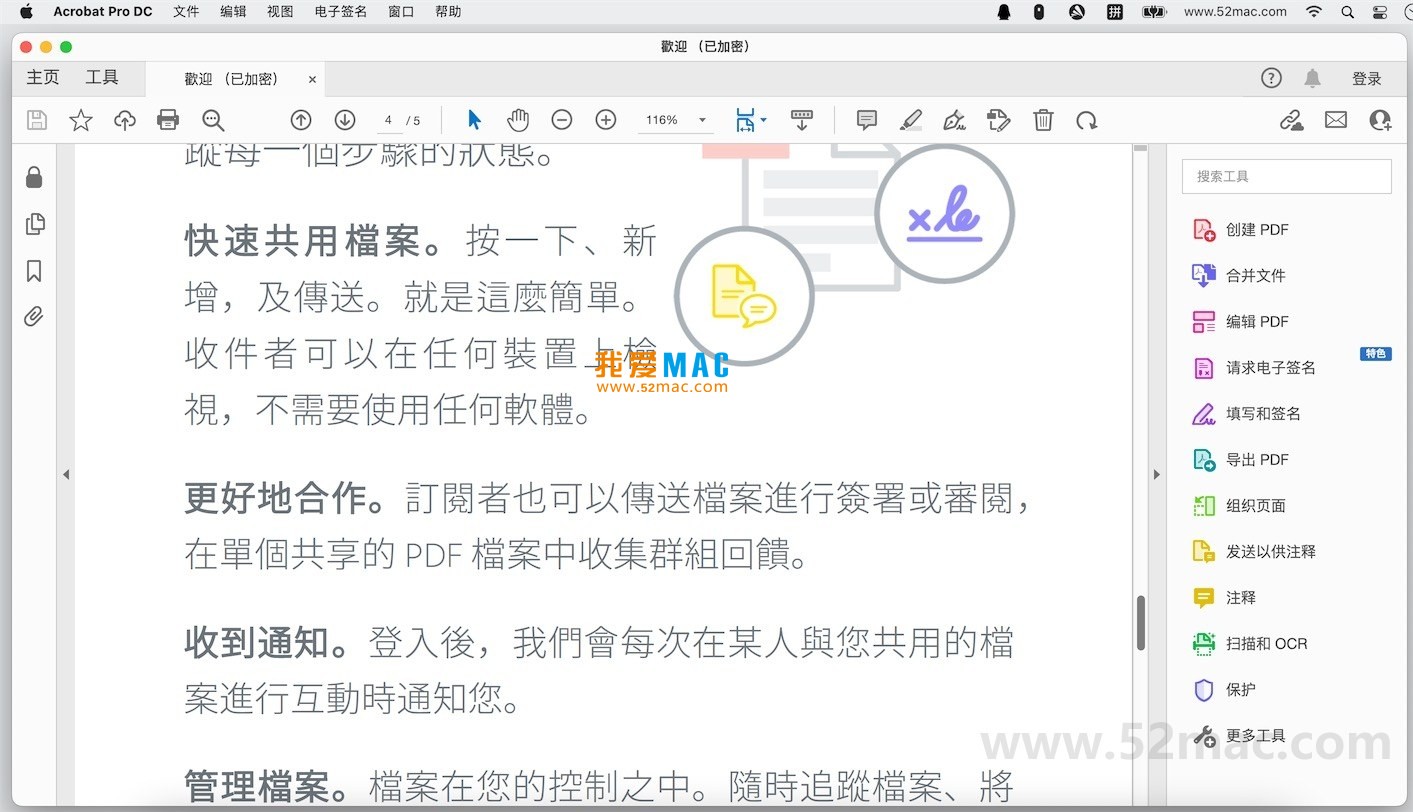Expand the left navigation pane arrow
This screenshot has width=1413, height=812.
click(x=66, y=475)
